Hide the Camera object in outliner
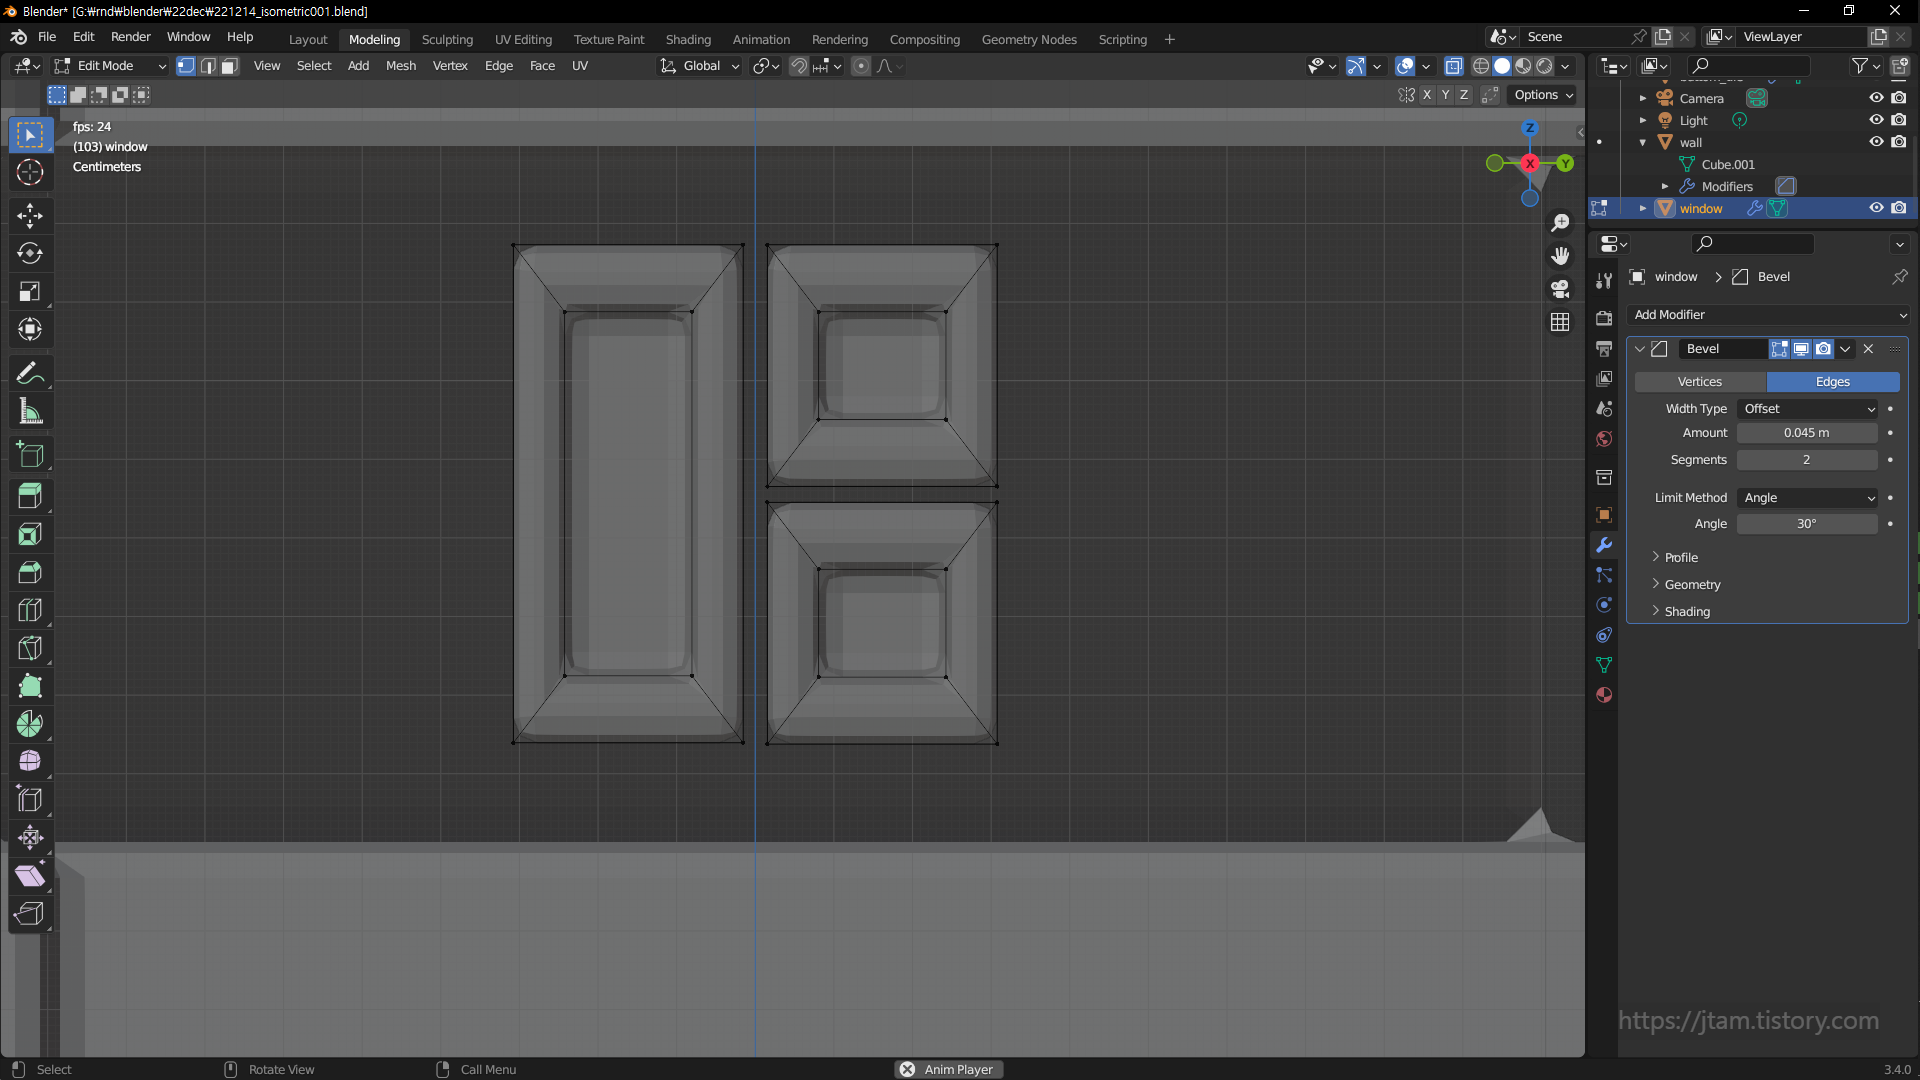The image size is (1920, 1080). [x=1876, y=98]
